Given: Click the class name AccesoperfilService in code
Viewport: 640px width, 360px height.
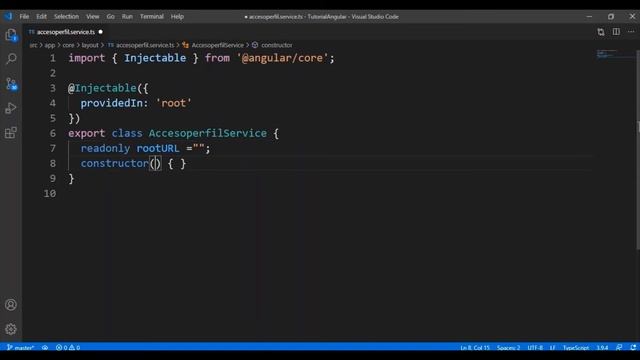Looking at the screenshot, I should pos(208,133).
